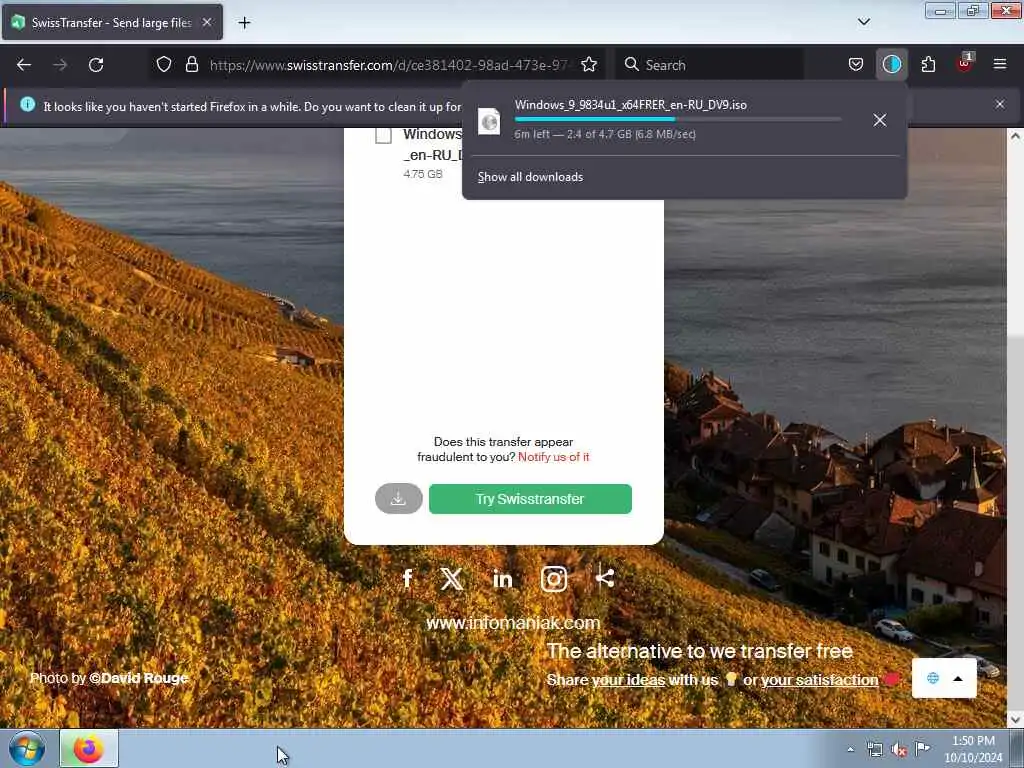This screenshot has width=1024, height=768.
Task: Click the ISO file icon in downloads
Action: (x=488, y=121)
